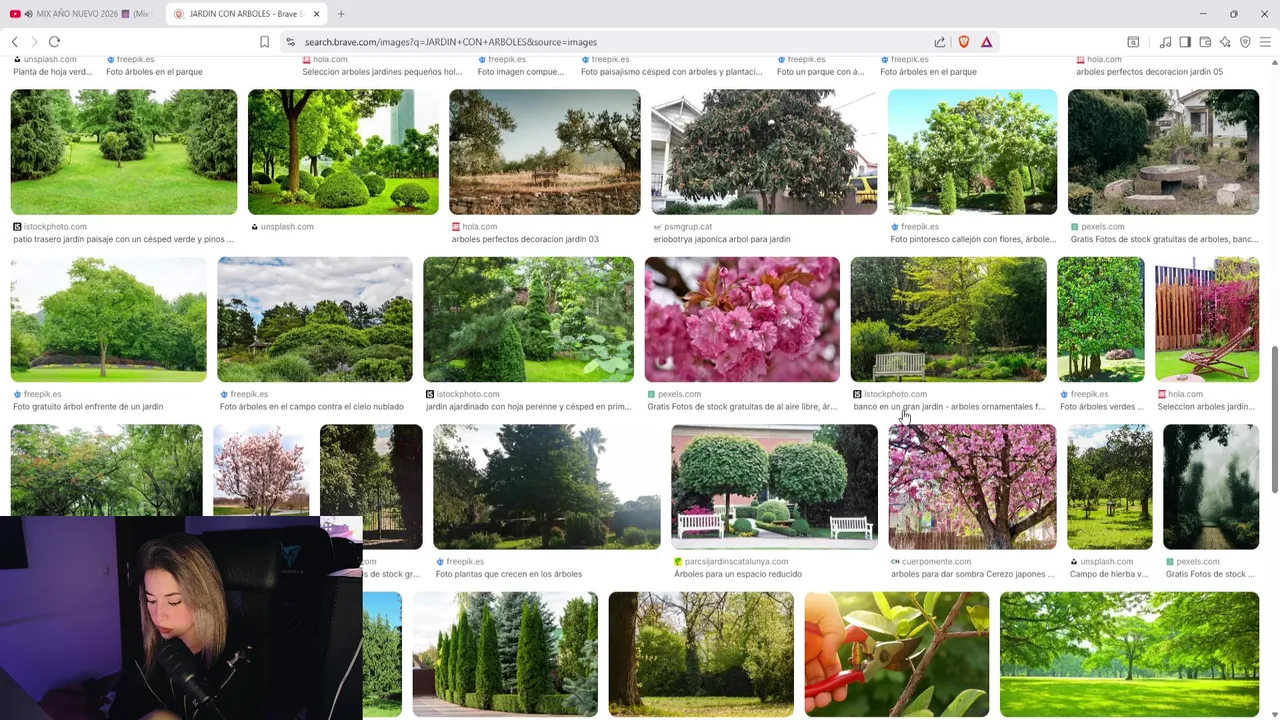
Task: Open the Brave hamburger main menu
Action: (1265, 42)
